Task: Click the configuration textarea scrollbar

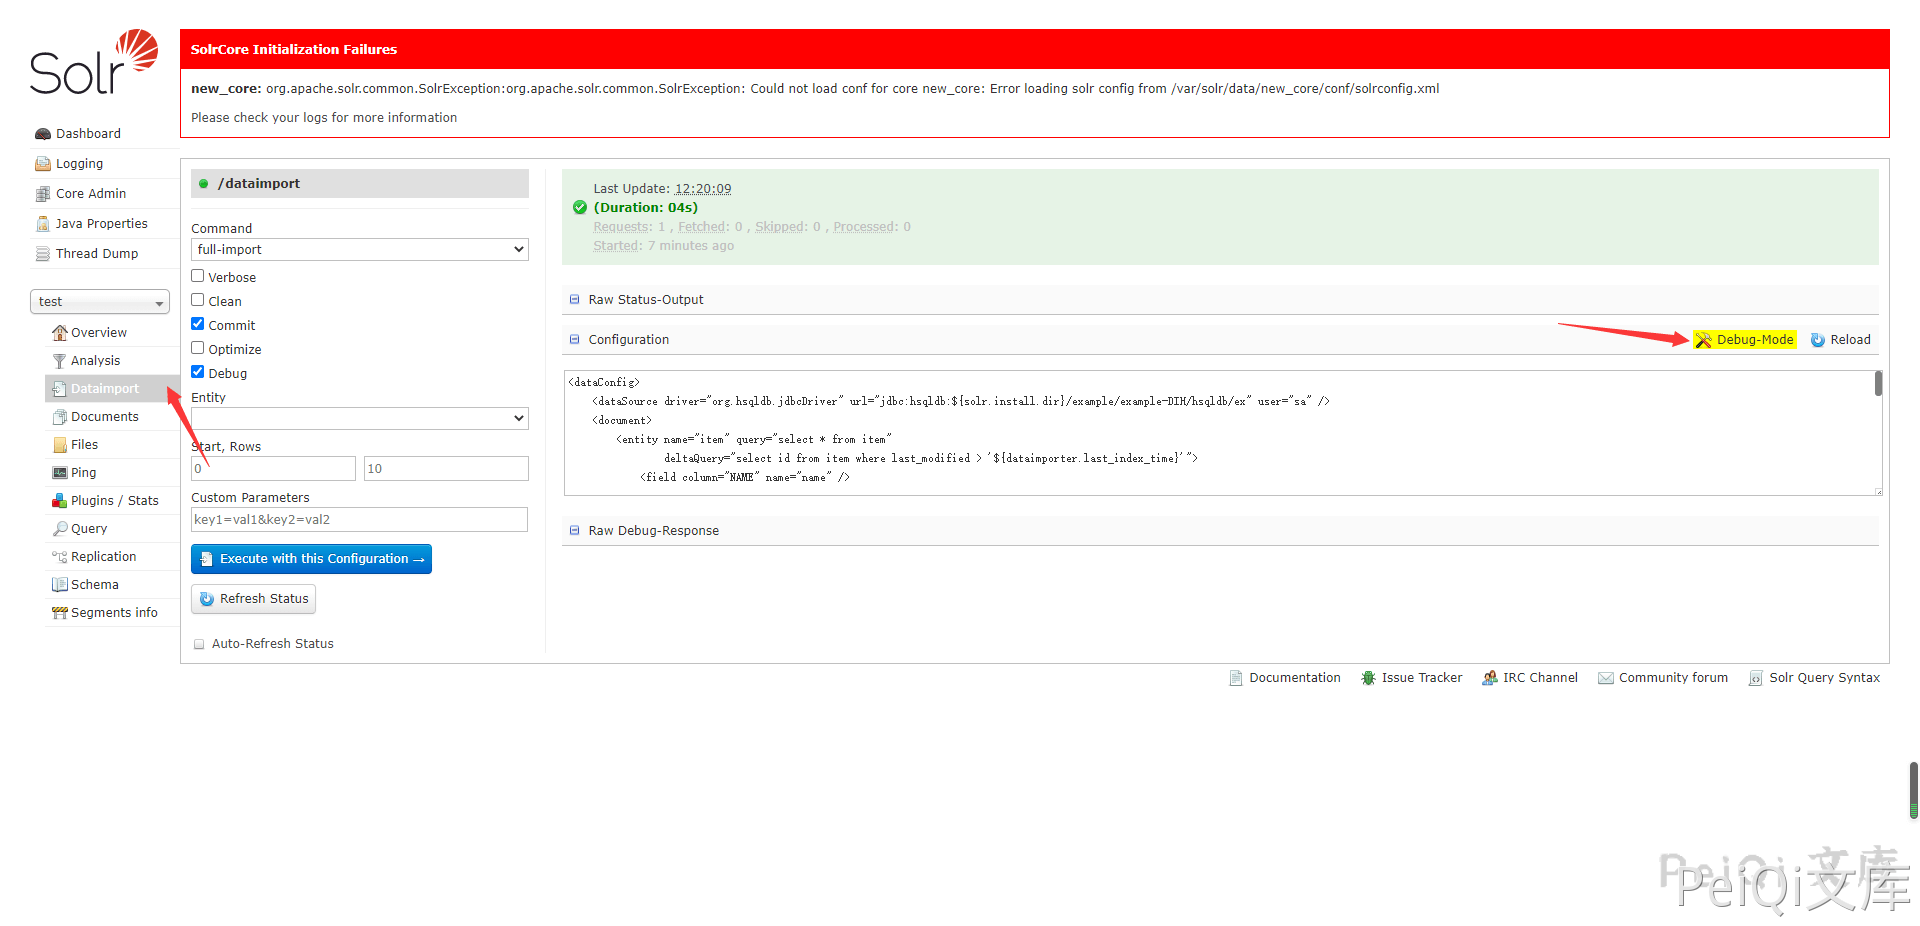Action: 1878,384
